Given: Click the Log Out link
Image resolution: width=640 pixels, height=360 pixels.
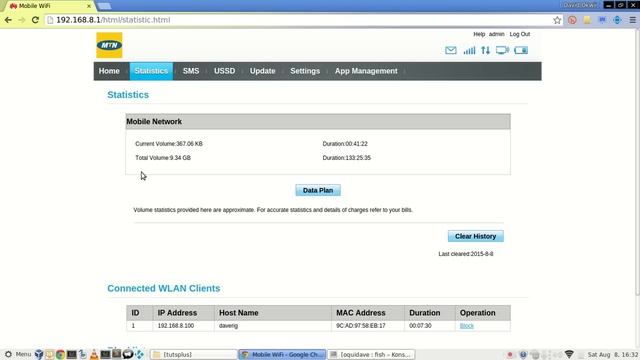Looking at the screenshot, I should coord(520,34).
